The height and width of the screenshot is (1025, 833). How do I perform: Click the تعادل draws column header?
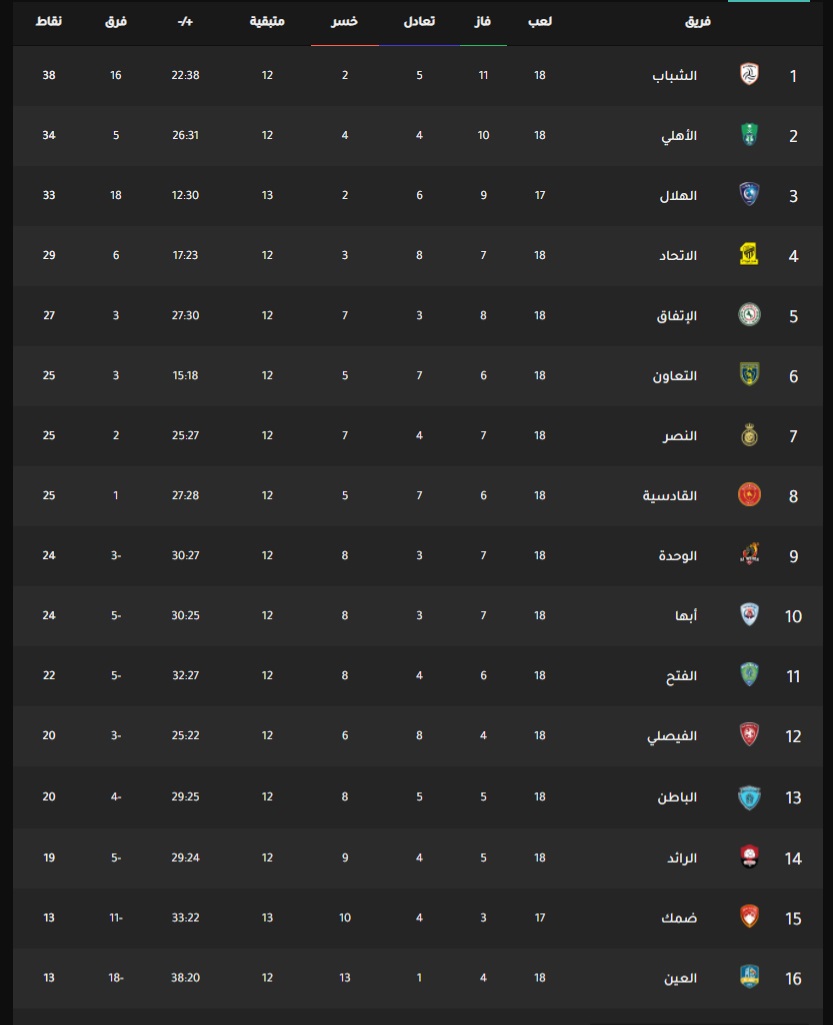(x=419, y=22)
